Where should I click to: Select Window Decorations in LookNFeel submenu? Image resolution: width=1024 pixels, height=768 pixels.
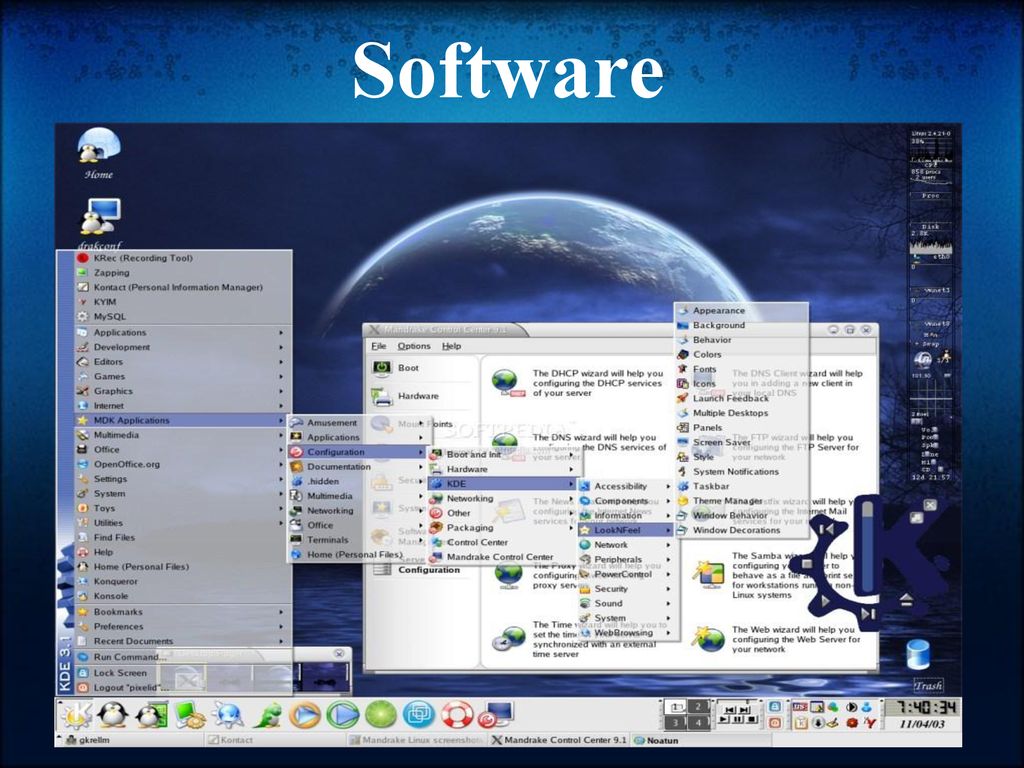[741, 530]
